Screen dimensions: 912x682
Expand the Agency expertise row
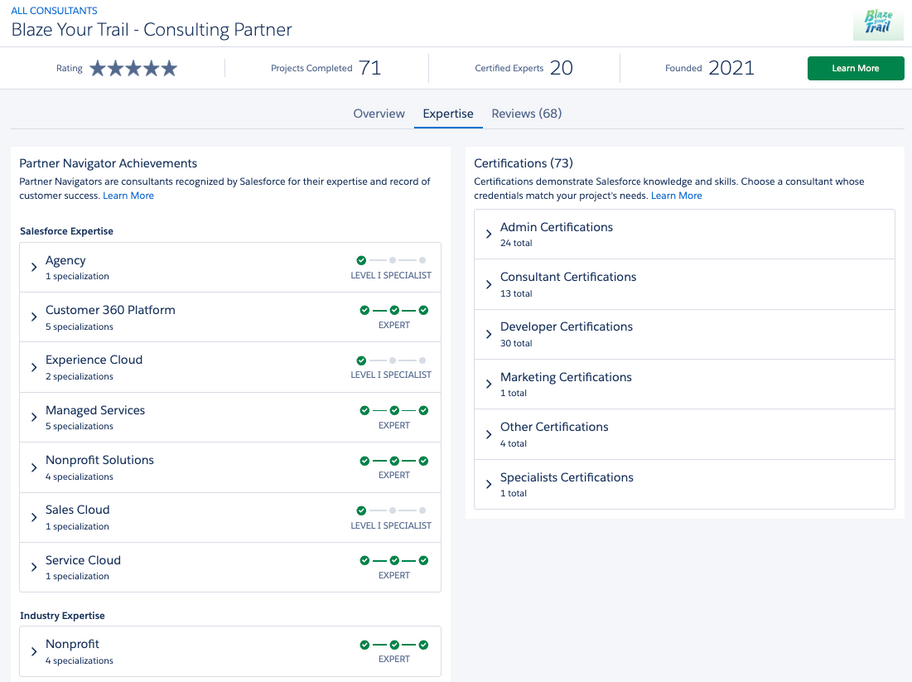pos(34,268)
